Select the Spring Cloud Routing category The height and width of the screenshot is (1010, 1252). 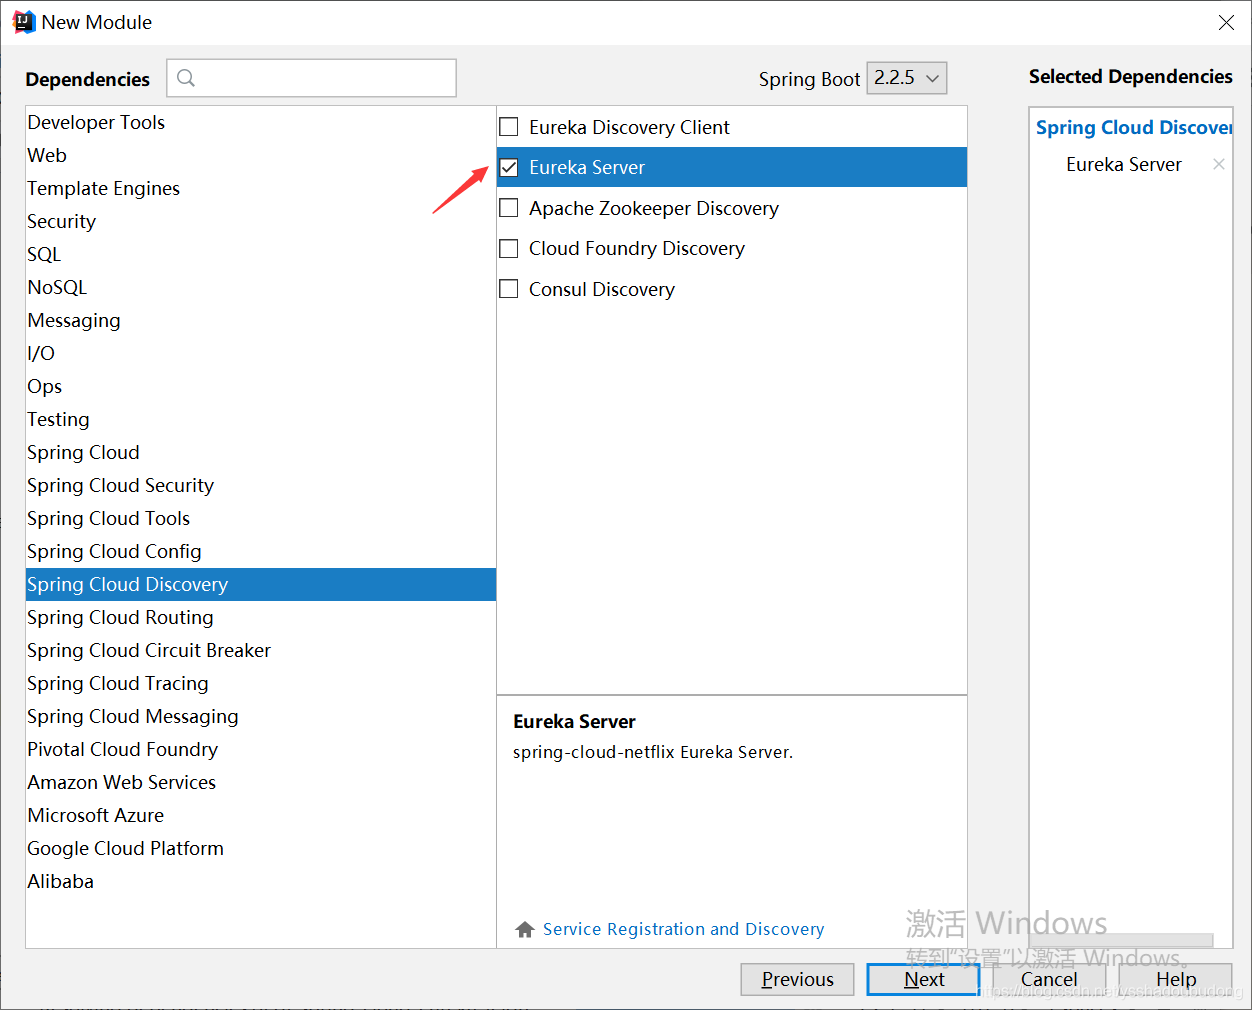pos(120,617)
